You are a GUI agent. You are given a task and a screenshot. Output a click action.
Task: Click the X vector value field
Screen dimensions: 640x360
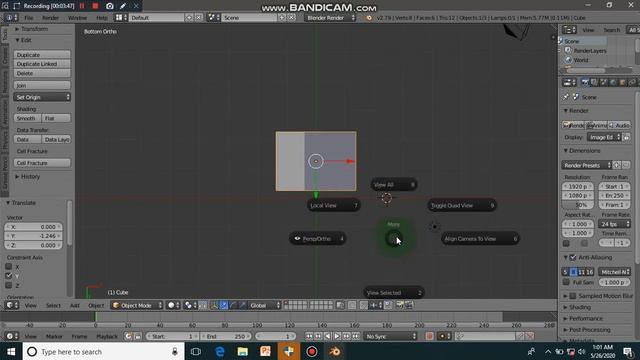pos(33,227)
